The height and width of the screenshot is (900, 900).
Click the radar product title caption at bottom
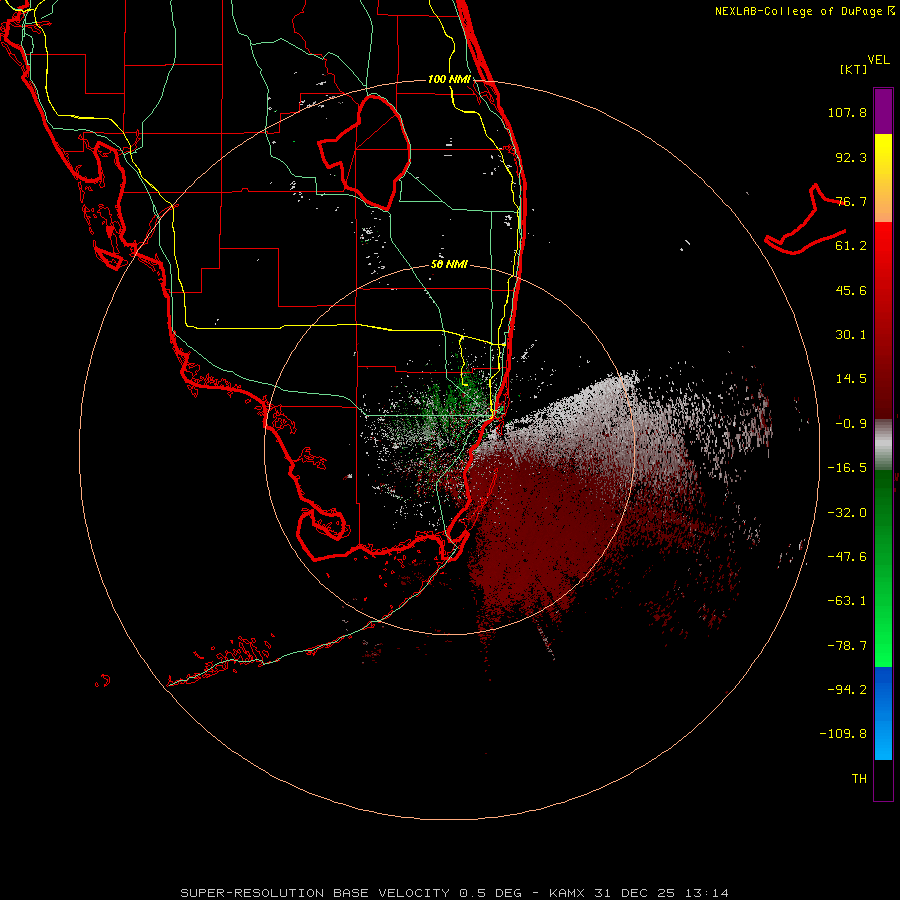[454, 893]
